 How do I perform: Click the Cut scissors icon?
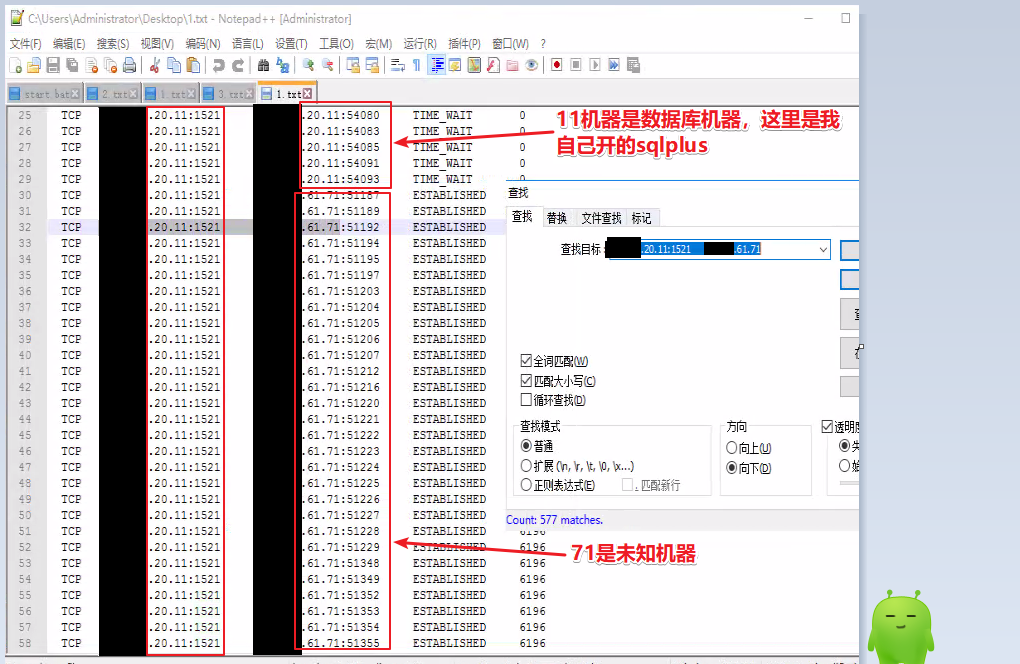click(155, 65)
